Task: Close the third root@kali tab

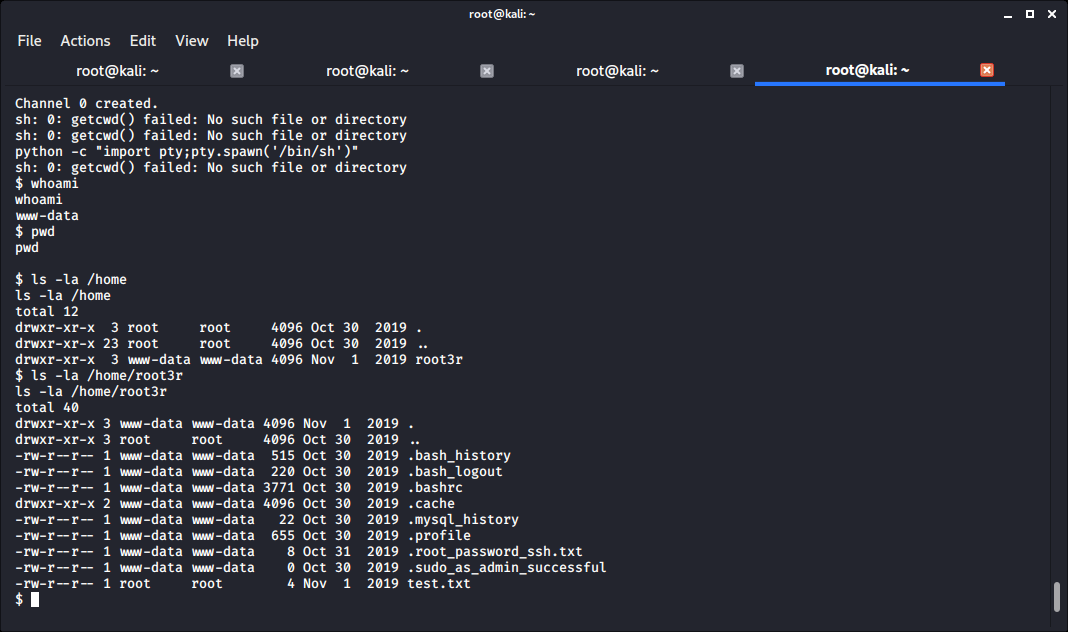Action: click(737, 71)
